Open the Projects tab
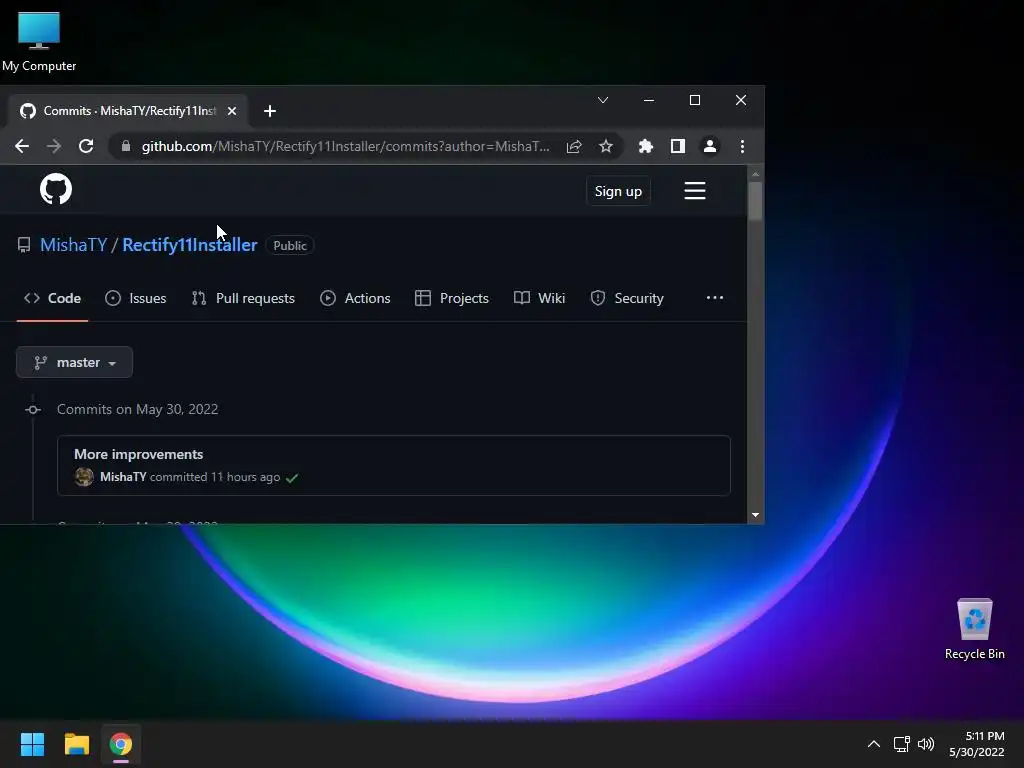1024x768 pixels. pyautogui.click(x=452, y=298)
